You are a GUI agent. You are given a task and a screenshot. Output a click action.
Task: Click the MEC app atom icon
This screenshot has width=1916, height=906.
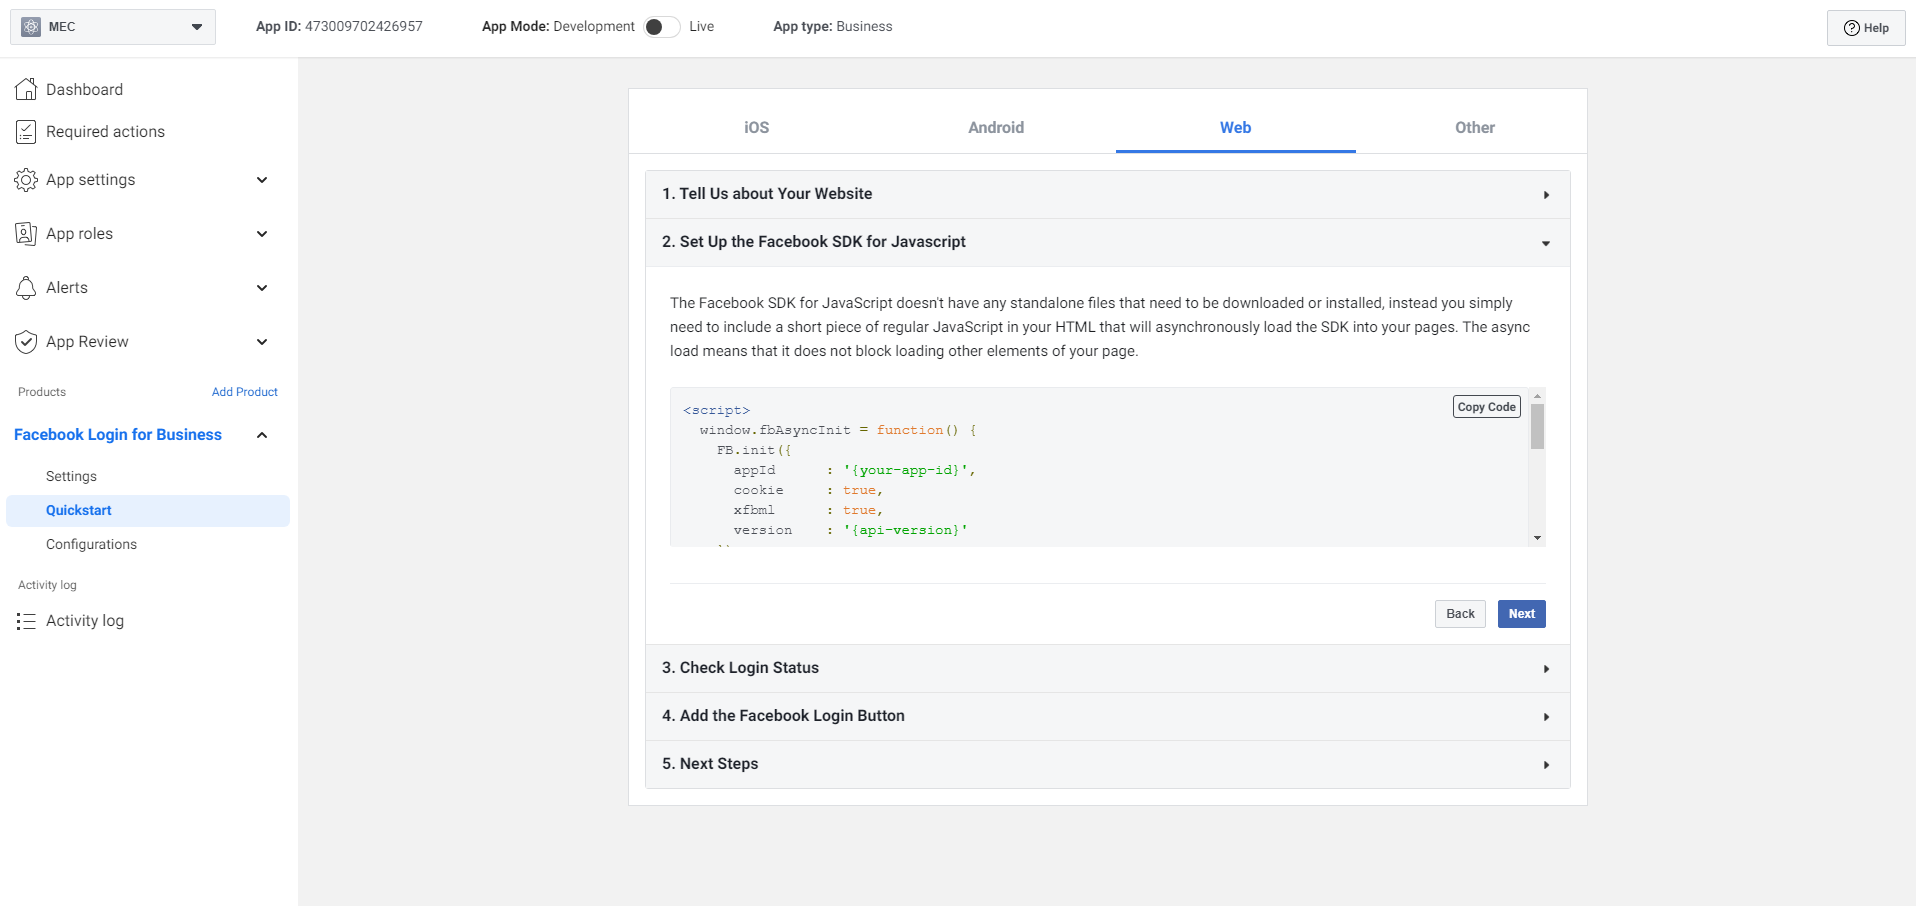tap(31, 27)
